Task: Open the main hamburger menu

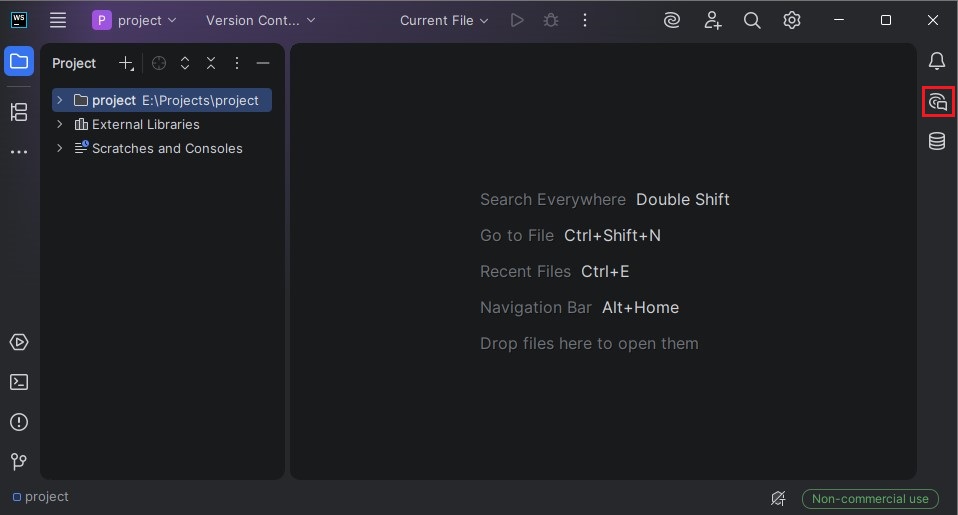Action: tap(58, 20)
